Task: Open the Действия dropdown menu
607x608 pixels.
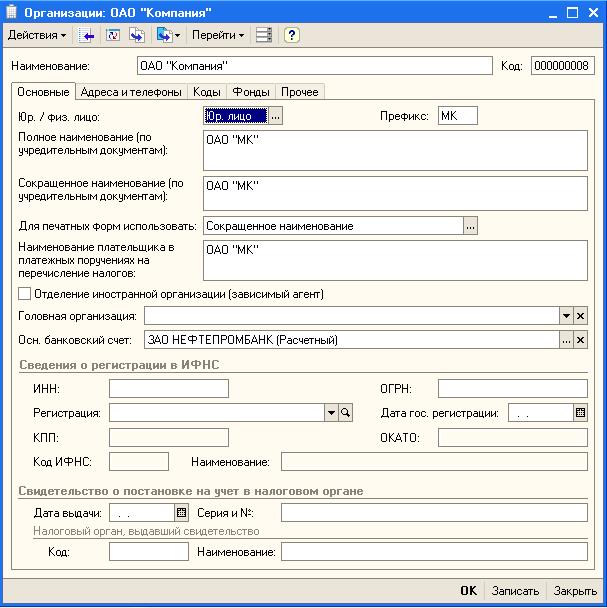Action: pyautogui.click(x=37, y=35)
